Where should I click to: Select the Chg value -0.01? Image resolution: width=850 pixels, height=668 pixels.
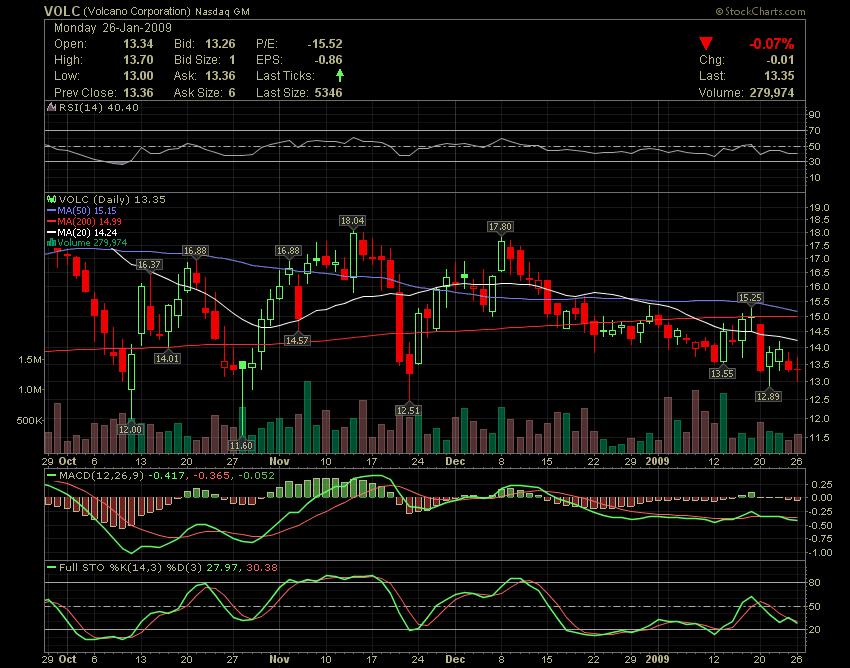[x=779, y=60]
